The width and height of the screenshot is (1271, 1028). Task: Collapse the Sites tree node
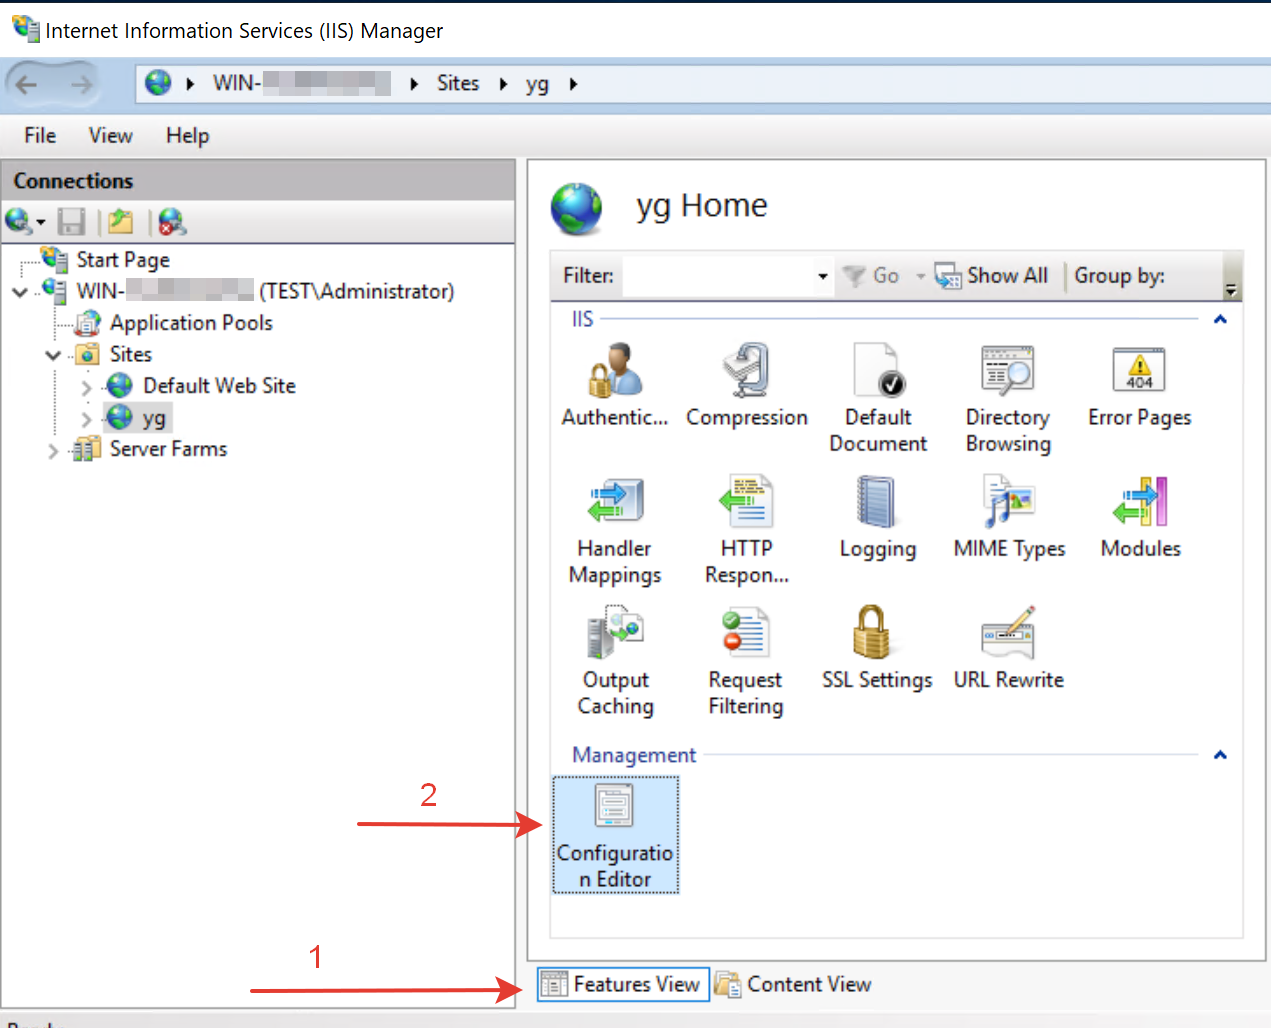point(53,355)
